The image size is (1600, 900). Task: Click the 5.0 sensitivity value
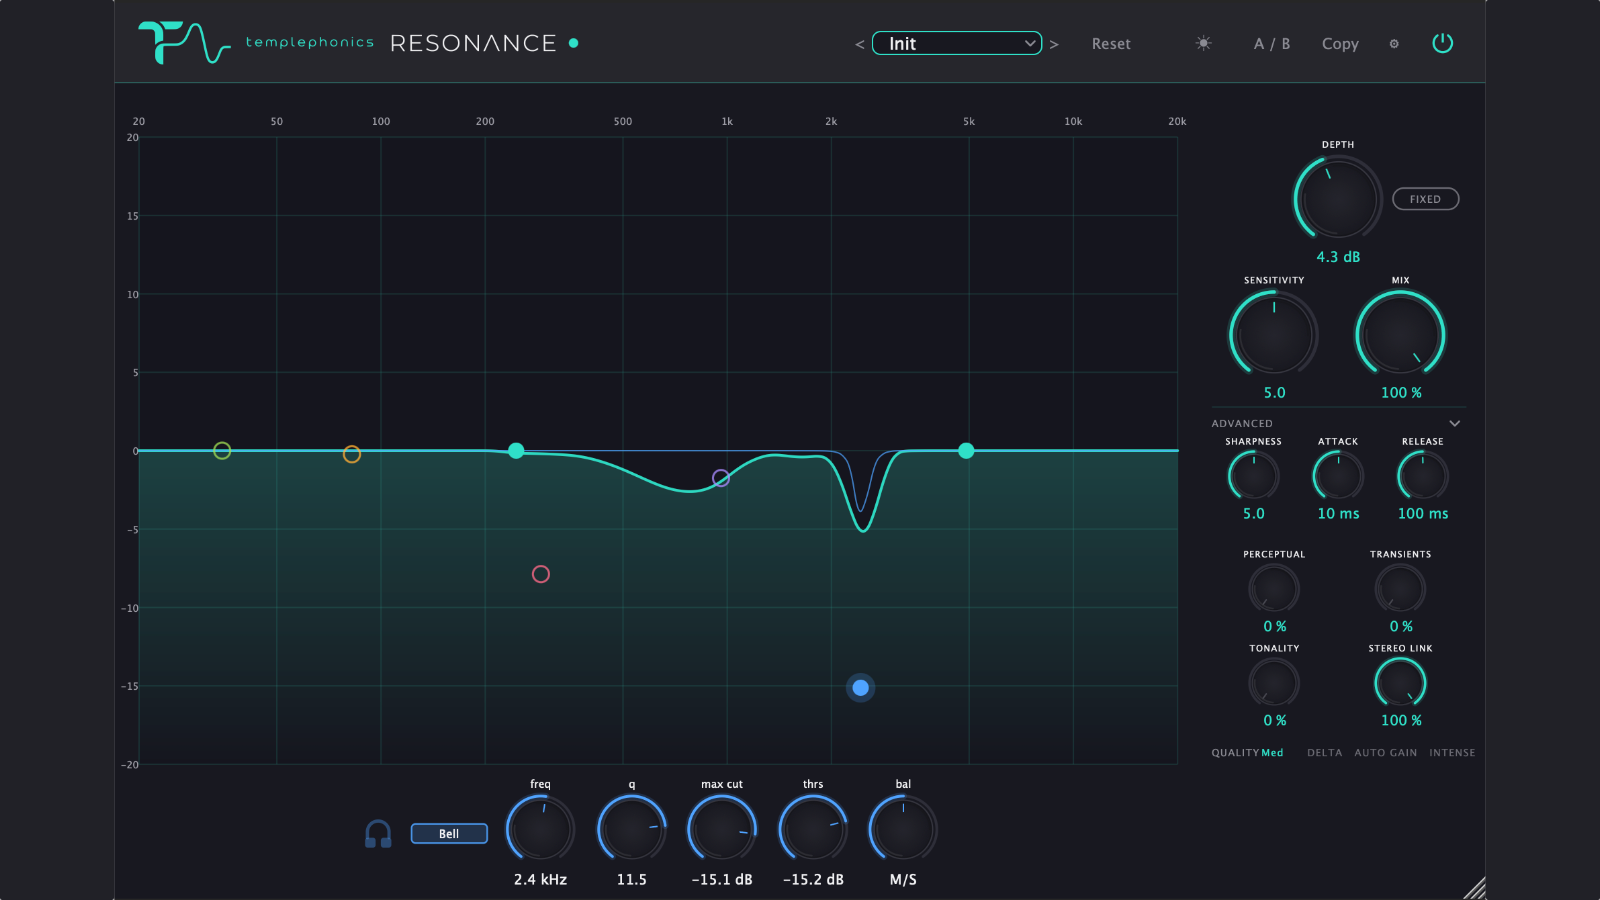point(1274,393)
